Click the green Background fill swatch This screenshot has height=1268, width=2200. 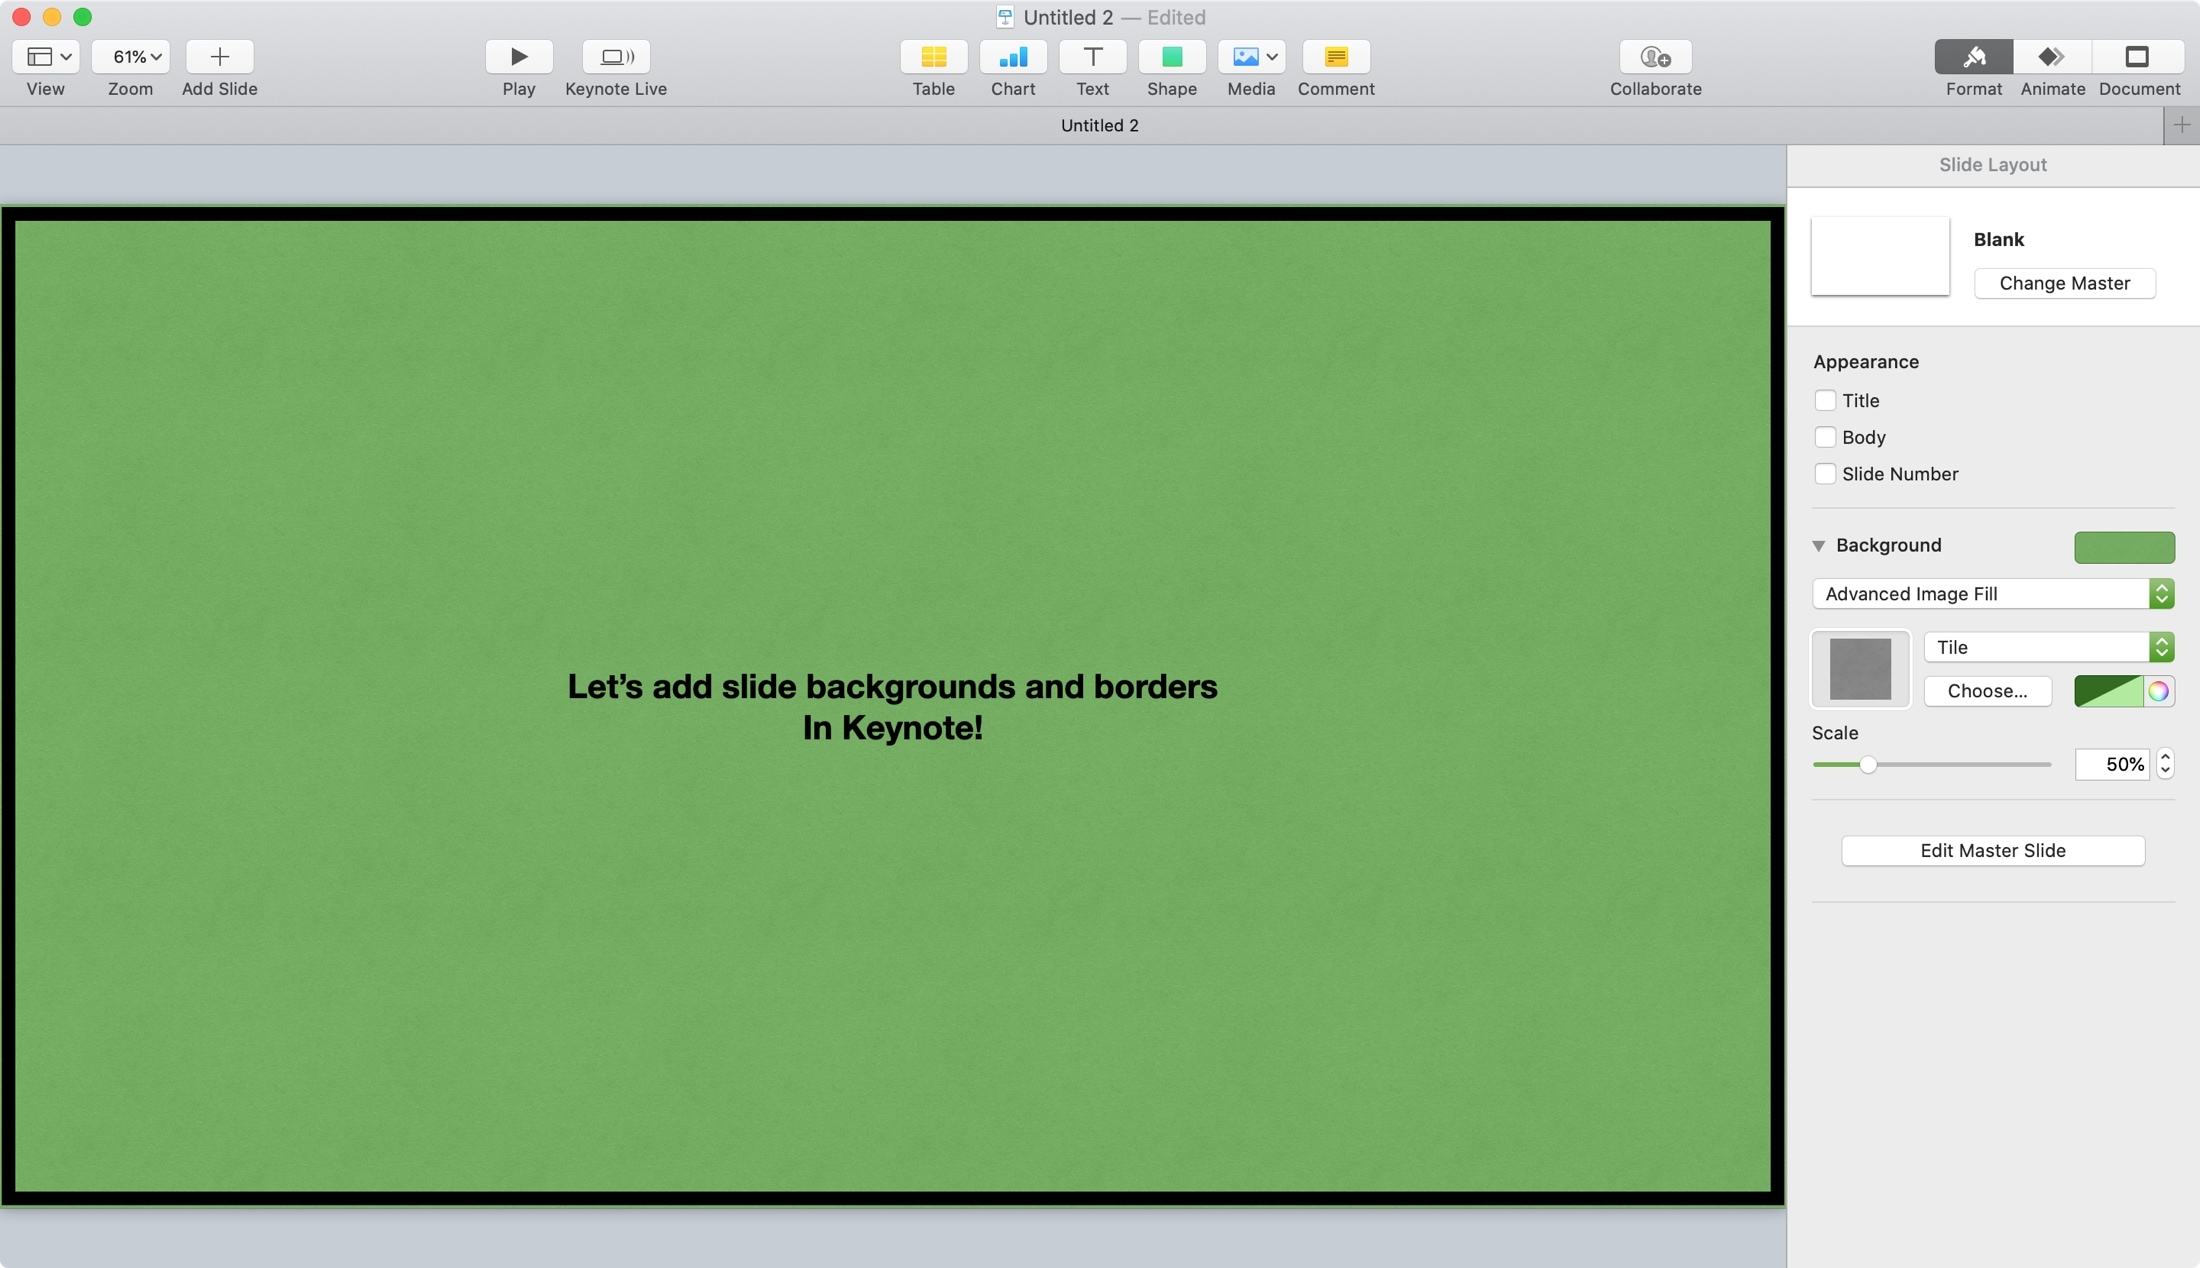[2124, 547]
